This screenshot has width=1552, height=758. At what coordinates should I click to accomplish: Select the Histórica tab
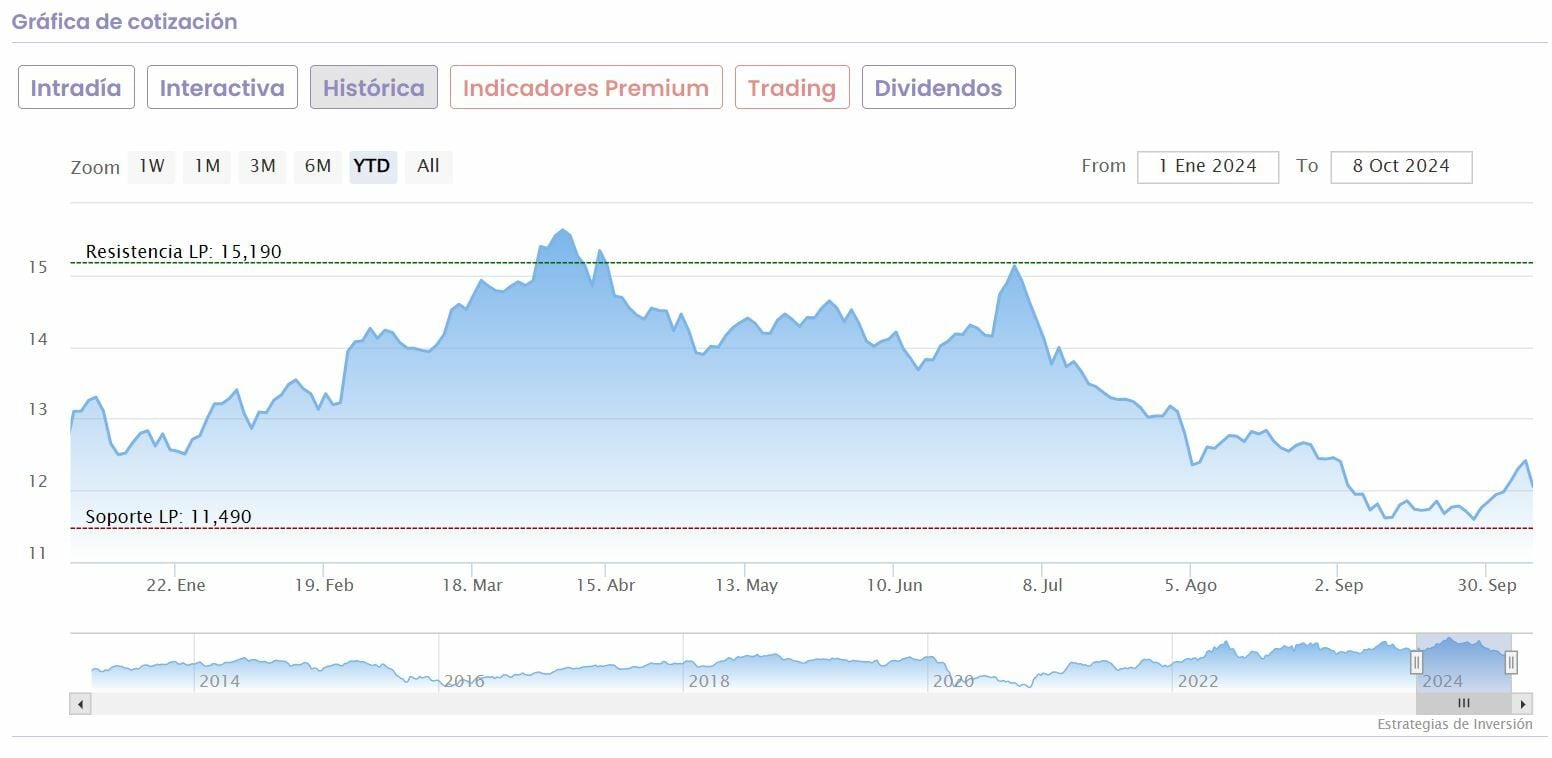pos(374,88)
